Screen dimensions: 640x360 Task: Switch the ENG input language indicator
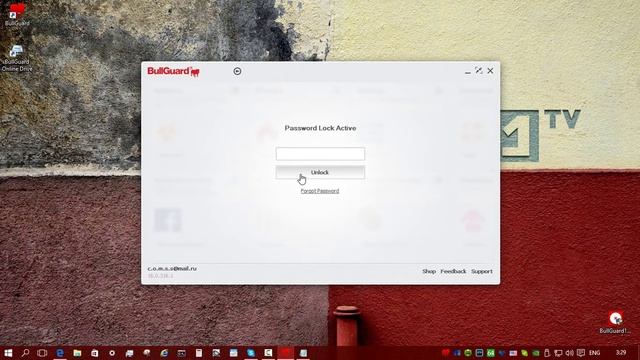pos(595,353)
